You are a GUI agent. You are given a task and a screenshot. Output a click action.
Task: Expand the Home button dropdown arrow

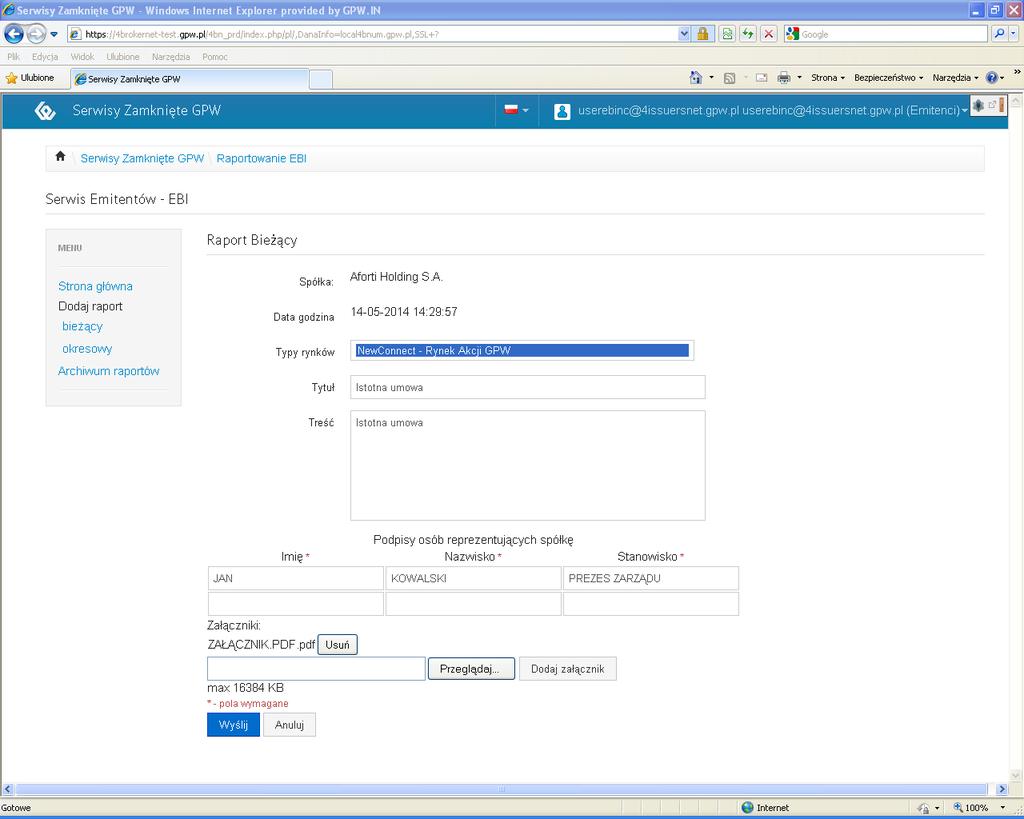(x=711, y=78)
